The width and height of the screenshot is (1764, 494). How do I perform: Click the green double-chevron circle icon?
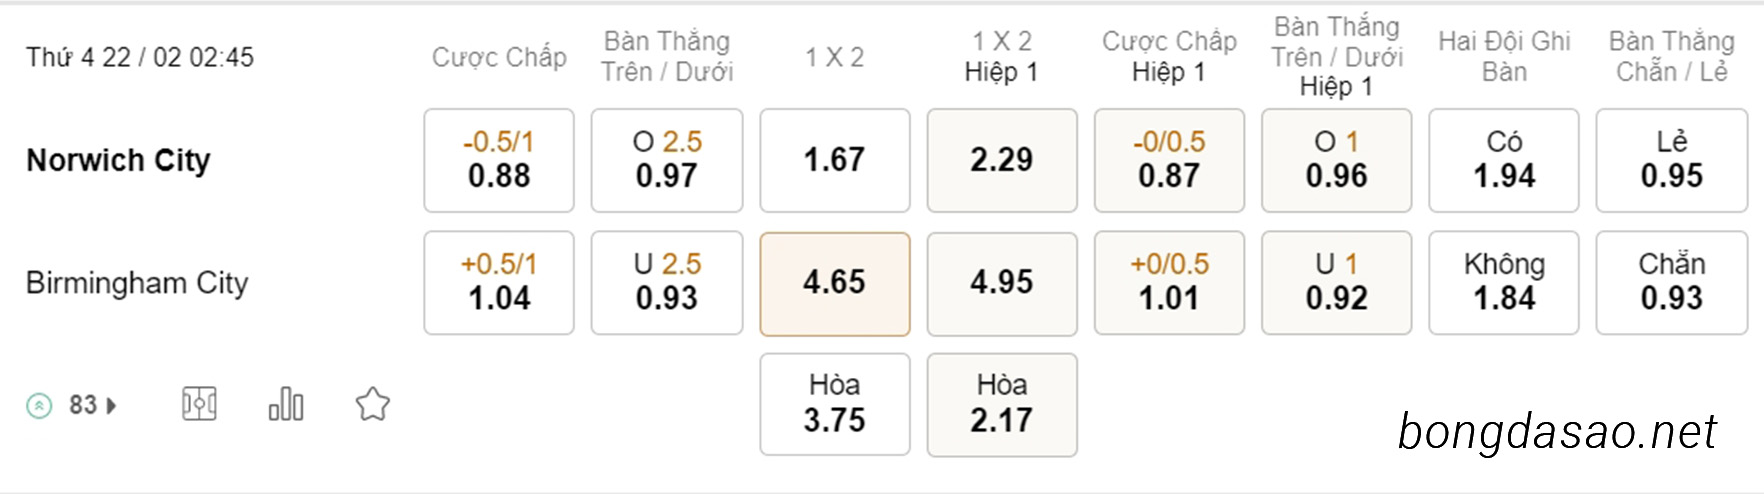click(x=39, y=405)
